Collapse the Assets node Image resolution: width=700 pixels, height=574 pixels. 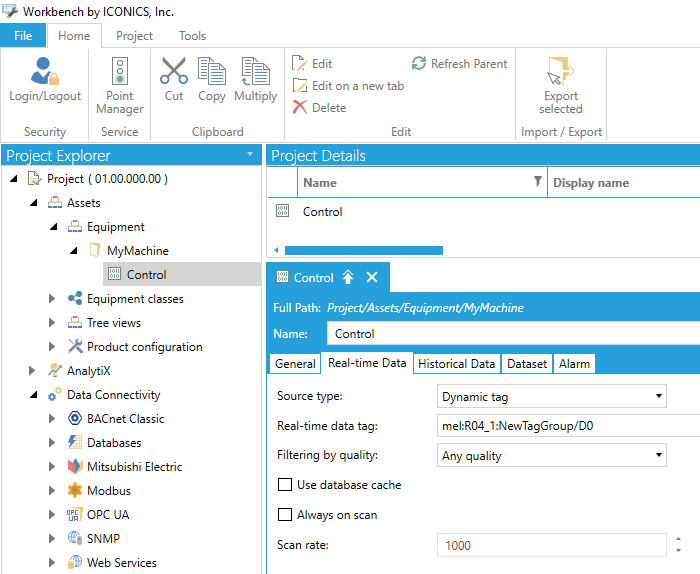[x=34, y=203]
